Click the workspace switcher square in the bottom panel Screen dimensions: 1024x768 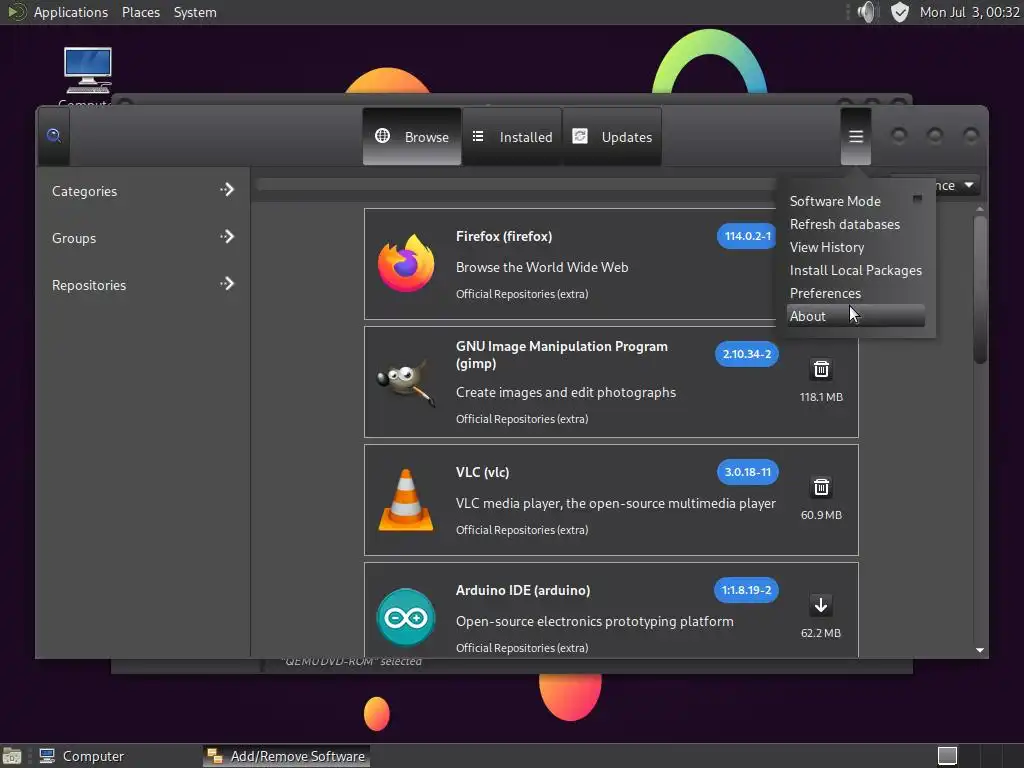tap(947, 756)
